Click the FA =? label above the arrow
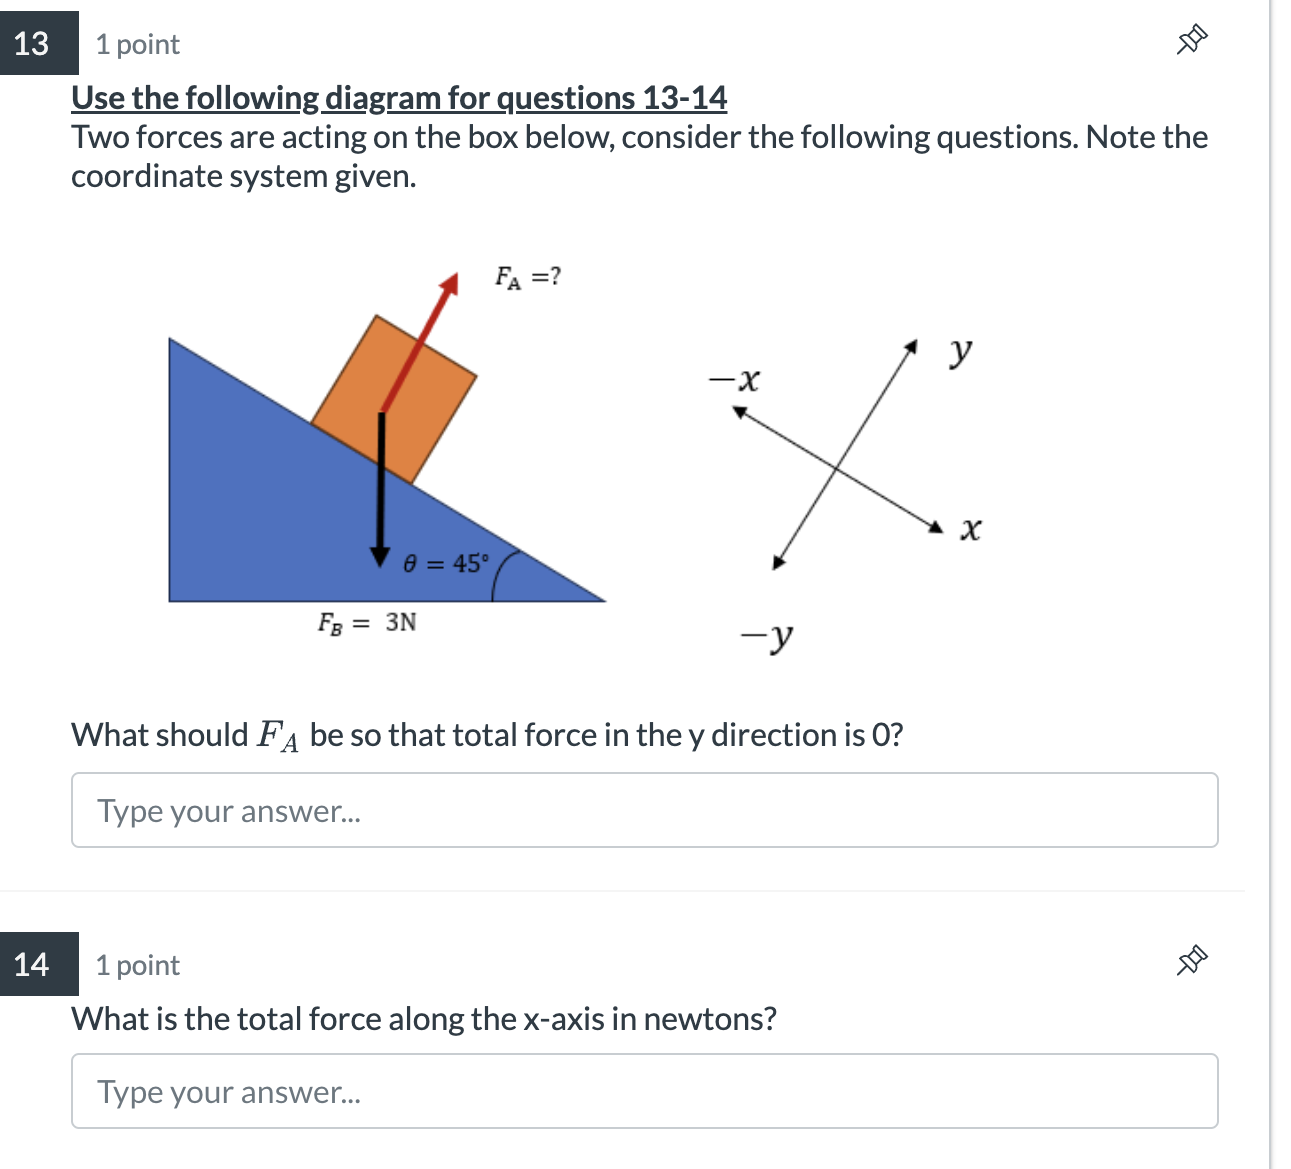 click(527, 276)
